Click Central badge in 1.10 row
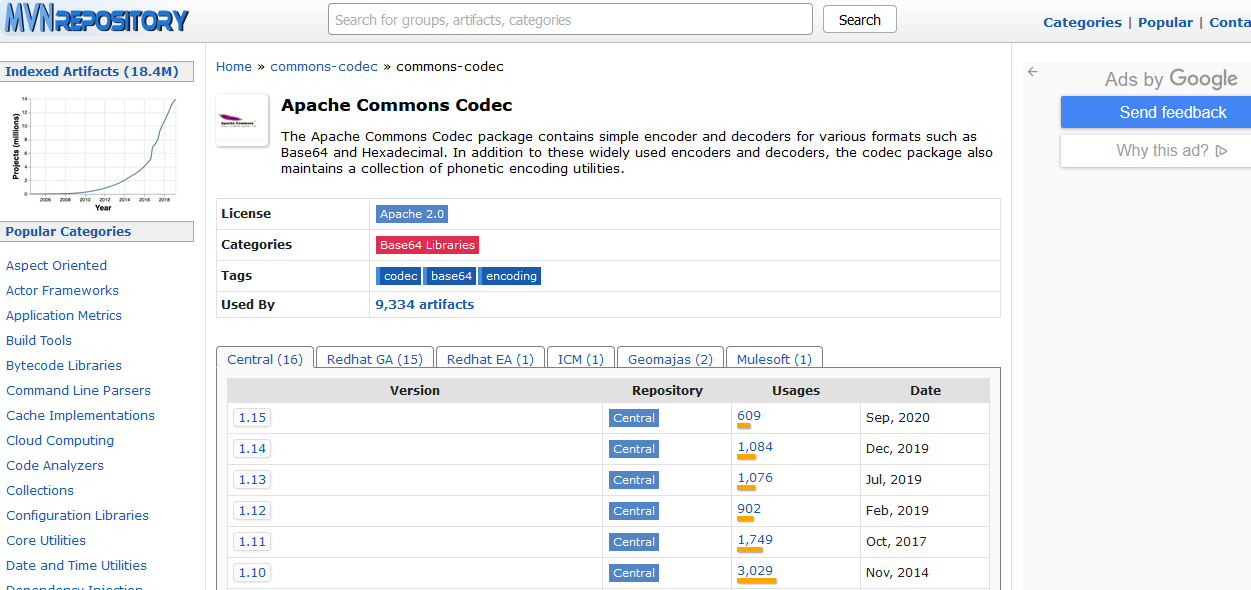 [634, 573]
